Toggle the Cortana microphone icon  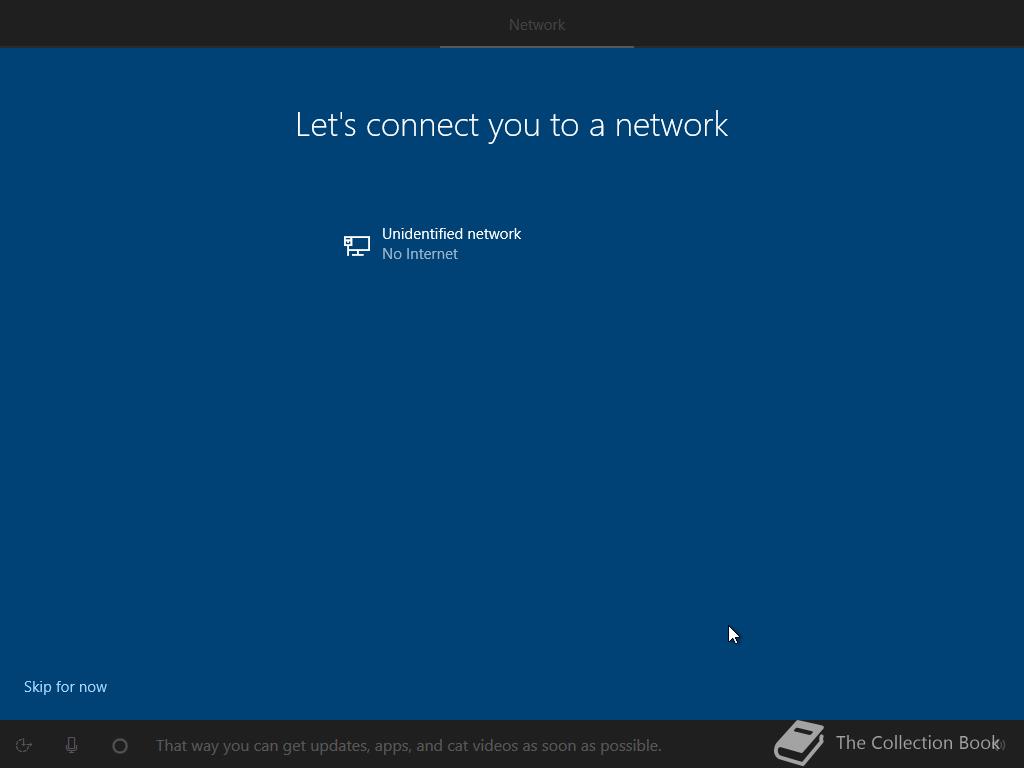[72, 745]
